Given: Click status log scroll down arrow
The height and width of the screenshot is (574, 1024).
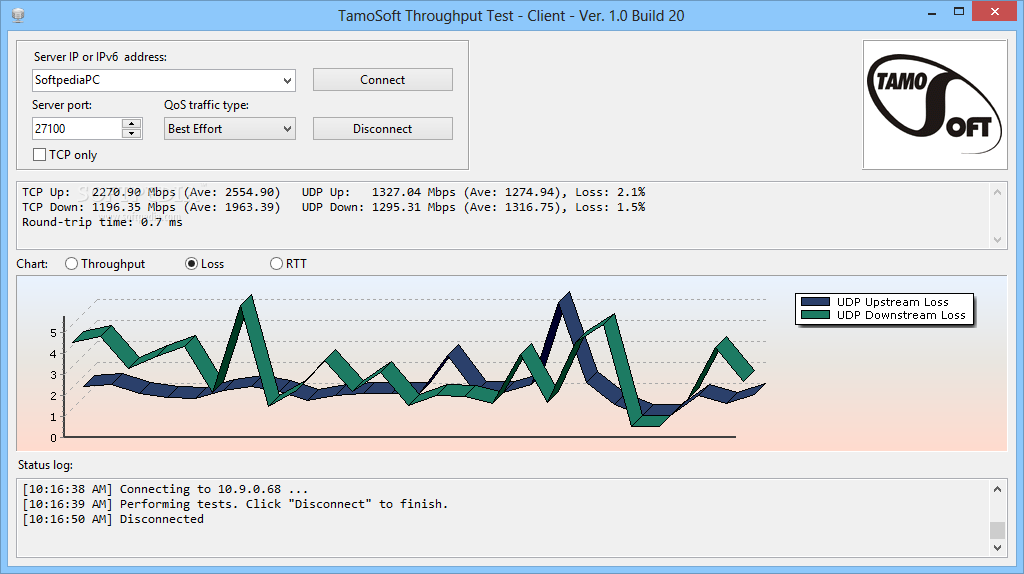Looking at the screenshot, I should pyautogui.click(x=997, y=548).
